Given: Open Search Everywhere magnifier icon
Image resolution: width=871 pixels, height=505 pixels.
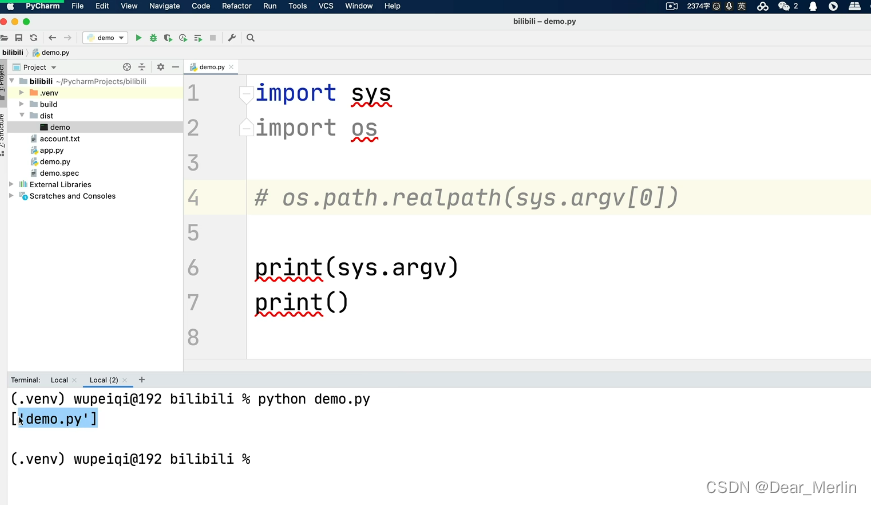Looking at the screenshot, I should coord(251,38).
